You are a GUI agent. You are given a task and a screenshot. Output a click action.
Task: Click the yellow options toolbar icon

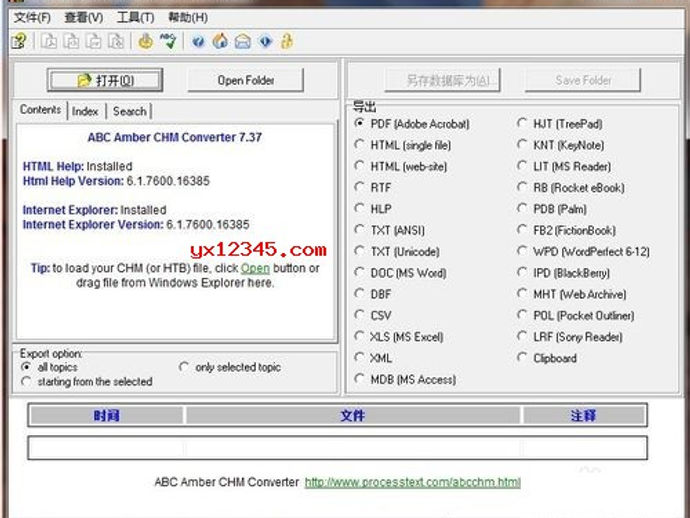(146, 41)
